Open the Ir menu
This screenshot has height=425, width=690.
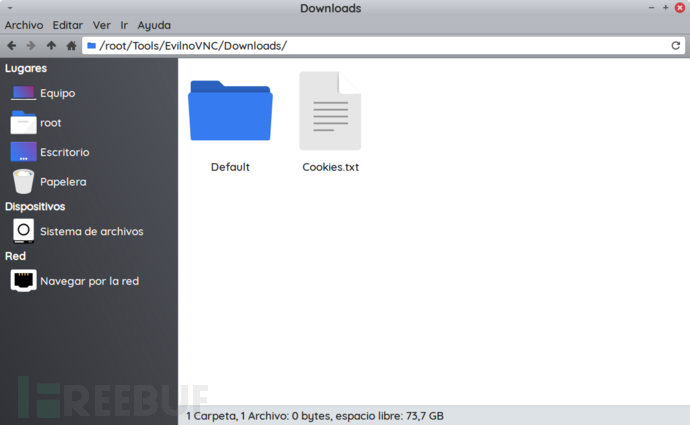point(124,25)
